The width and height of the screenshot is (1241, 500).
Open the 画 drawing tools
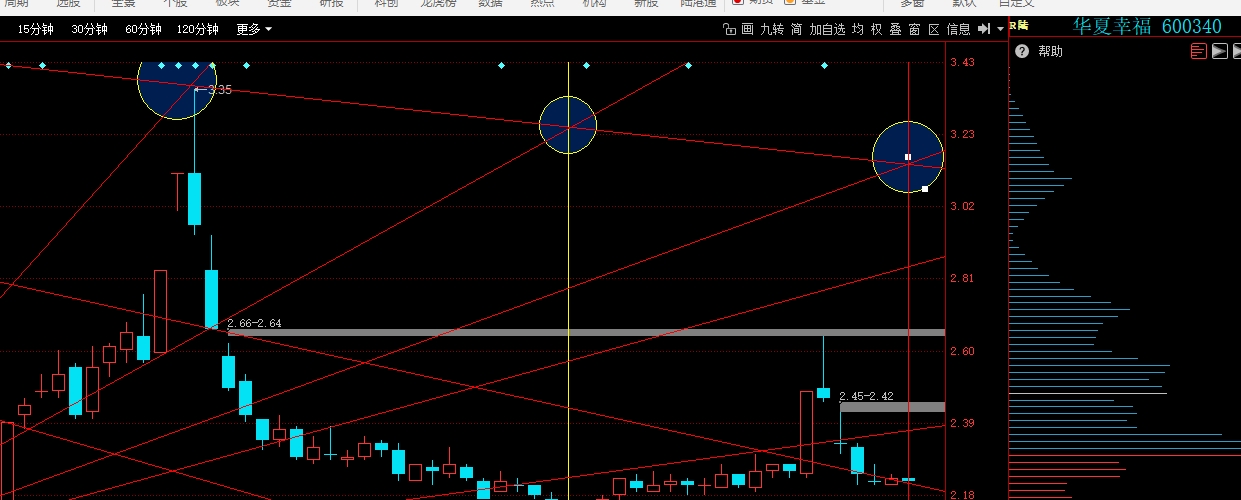pyautogui.click(x=747, y=29)
